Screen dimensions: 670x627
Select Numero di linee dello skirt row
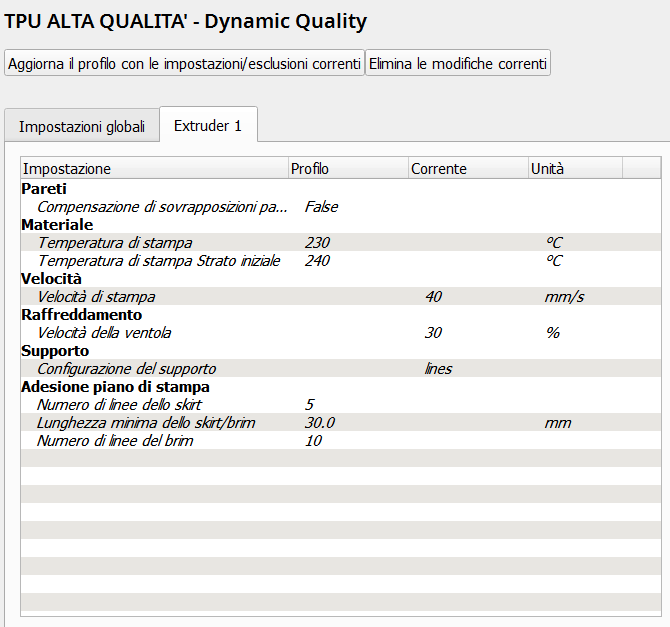(341, 404)
